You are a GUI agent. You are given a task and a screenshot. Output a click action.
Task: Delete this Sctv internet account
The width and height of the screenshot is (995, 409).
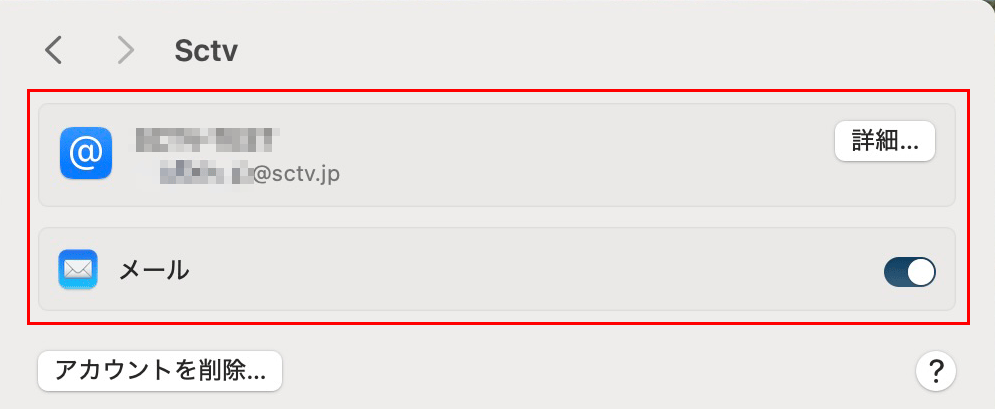(x=160, y=371)
